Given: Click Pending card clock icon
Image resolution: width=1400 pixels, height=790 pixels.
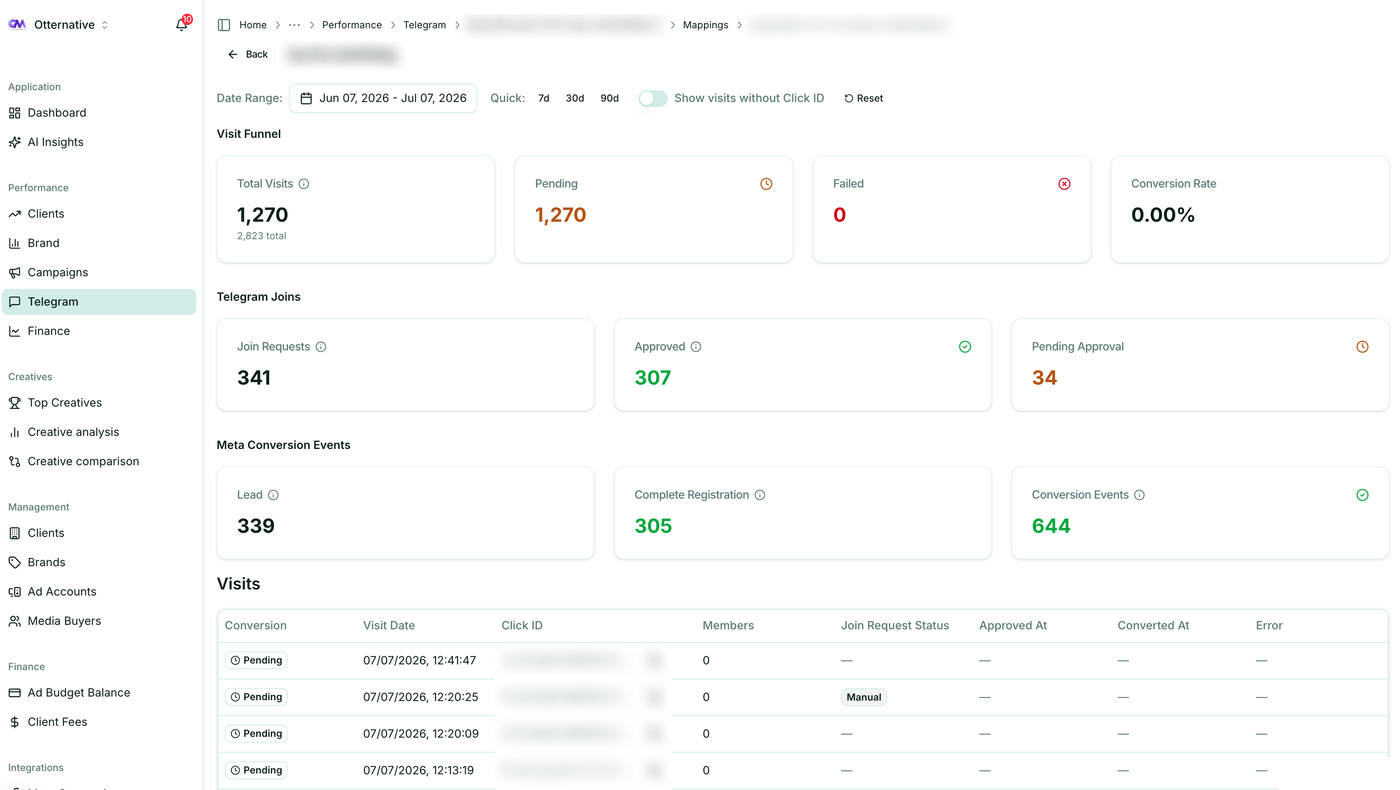Looking at the screenshot, I should point(766,184).
